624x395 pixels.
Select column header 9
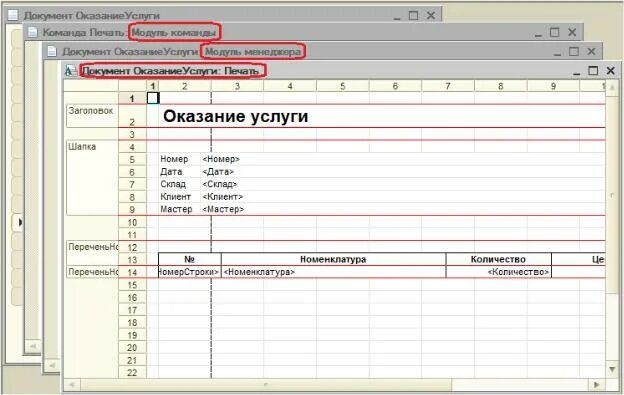[x=553, y=86]
